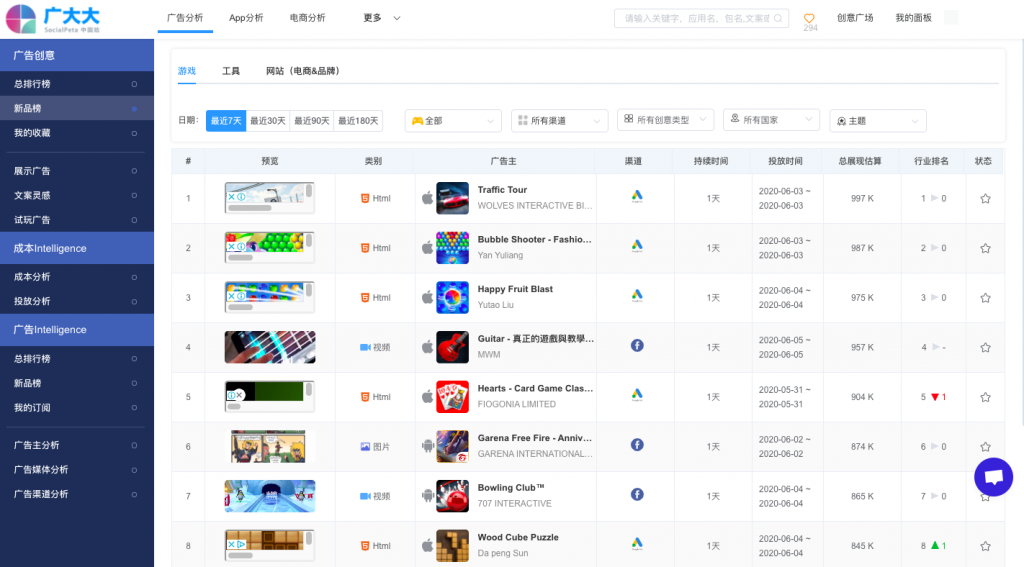Screen dimensions: 1024x567
Task: Click the search magnifier icon
Action: [x=778, y=18]
